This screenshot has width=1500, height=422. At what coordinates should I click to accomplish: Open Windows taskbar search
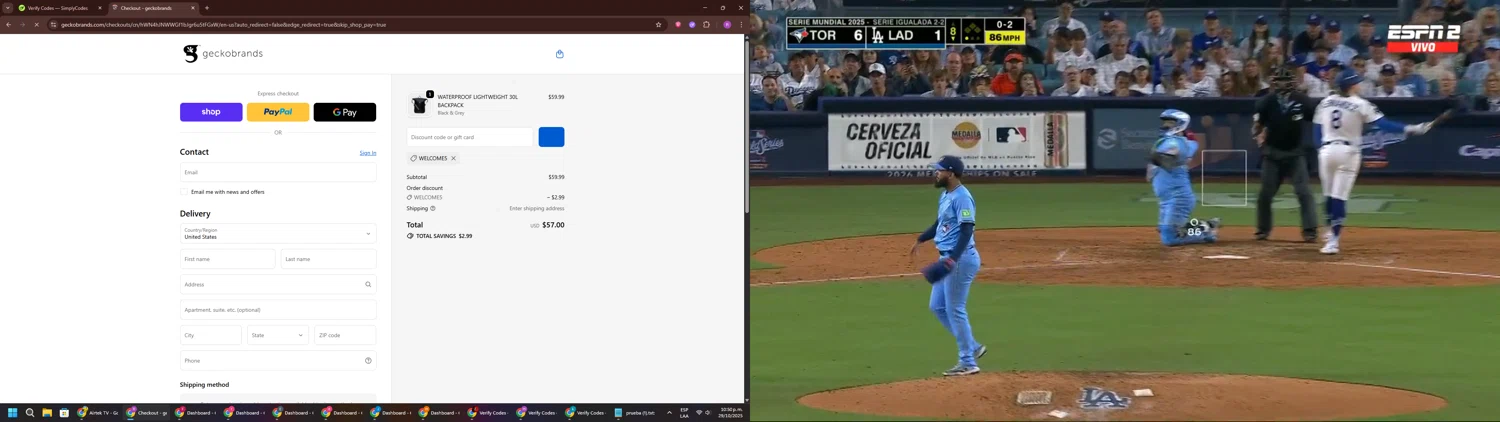click(30, 413)
